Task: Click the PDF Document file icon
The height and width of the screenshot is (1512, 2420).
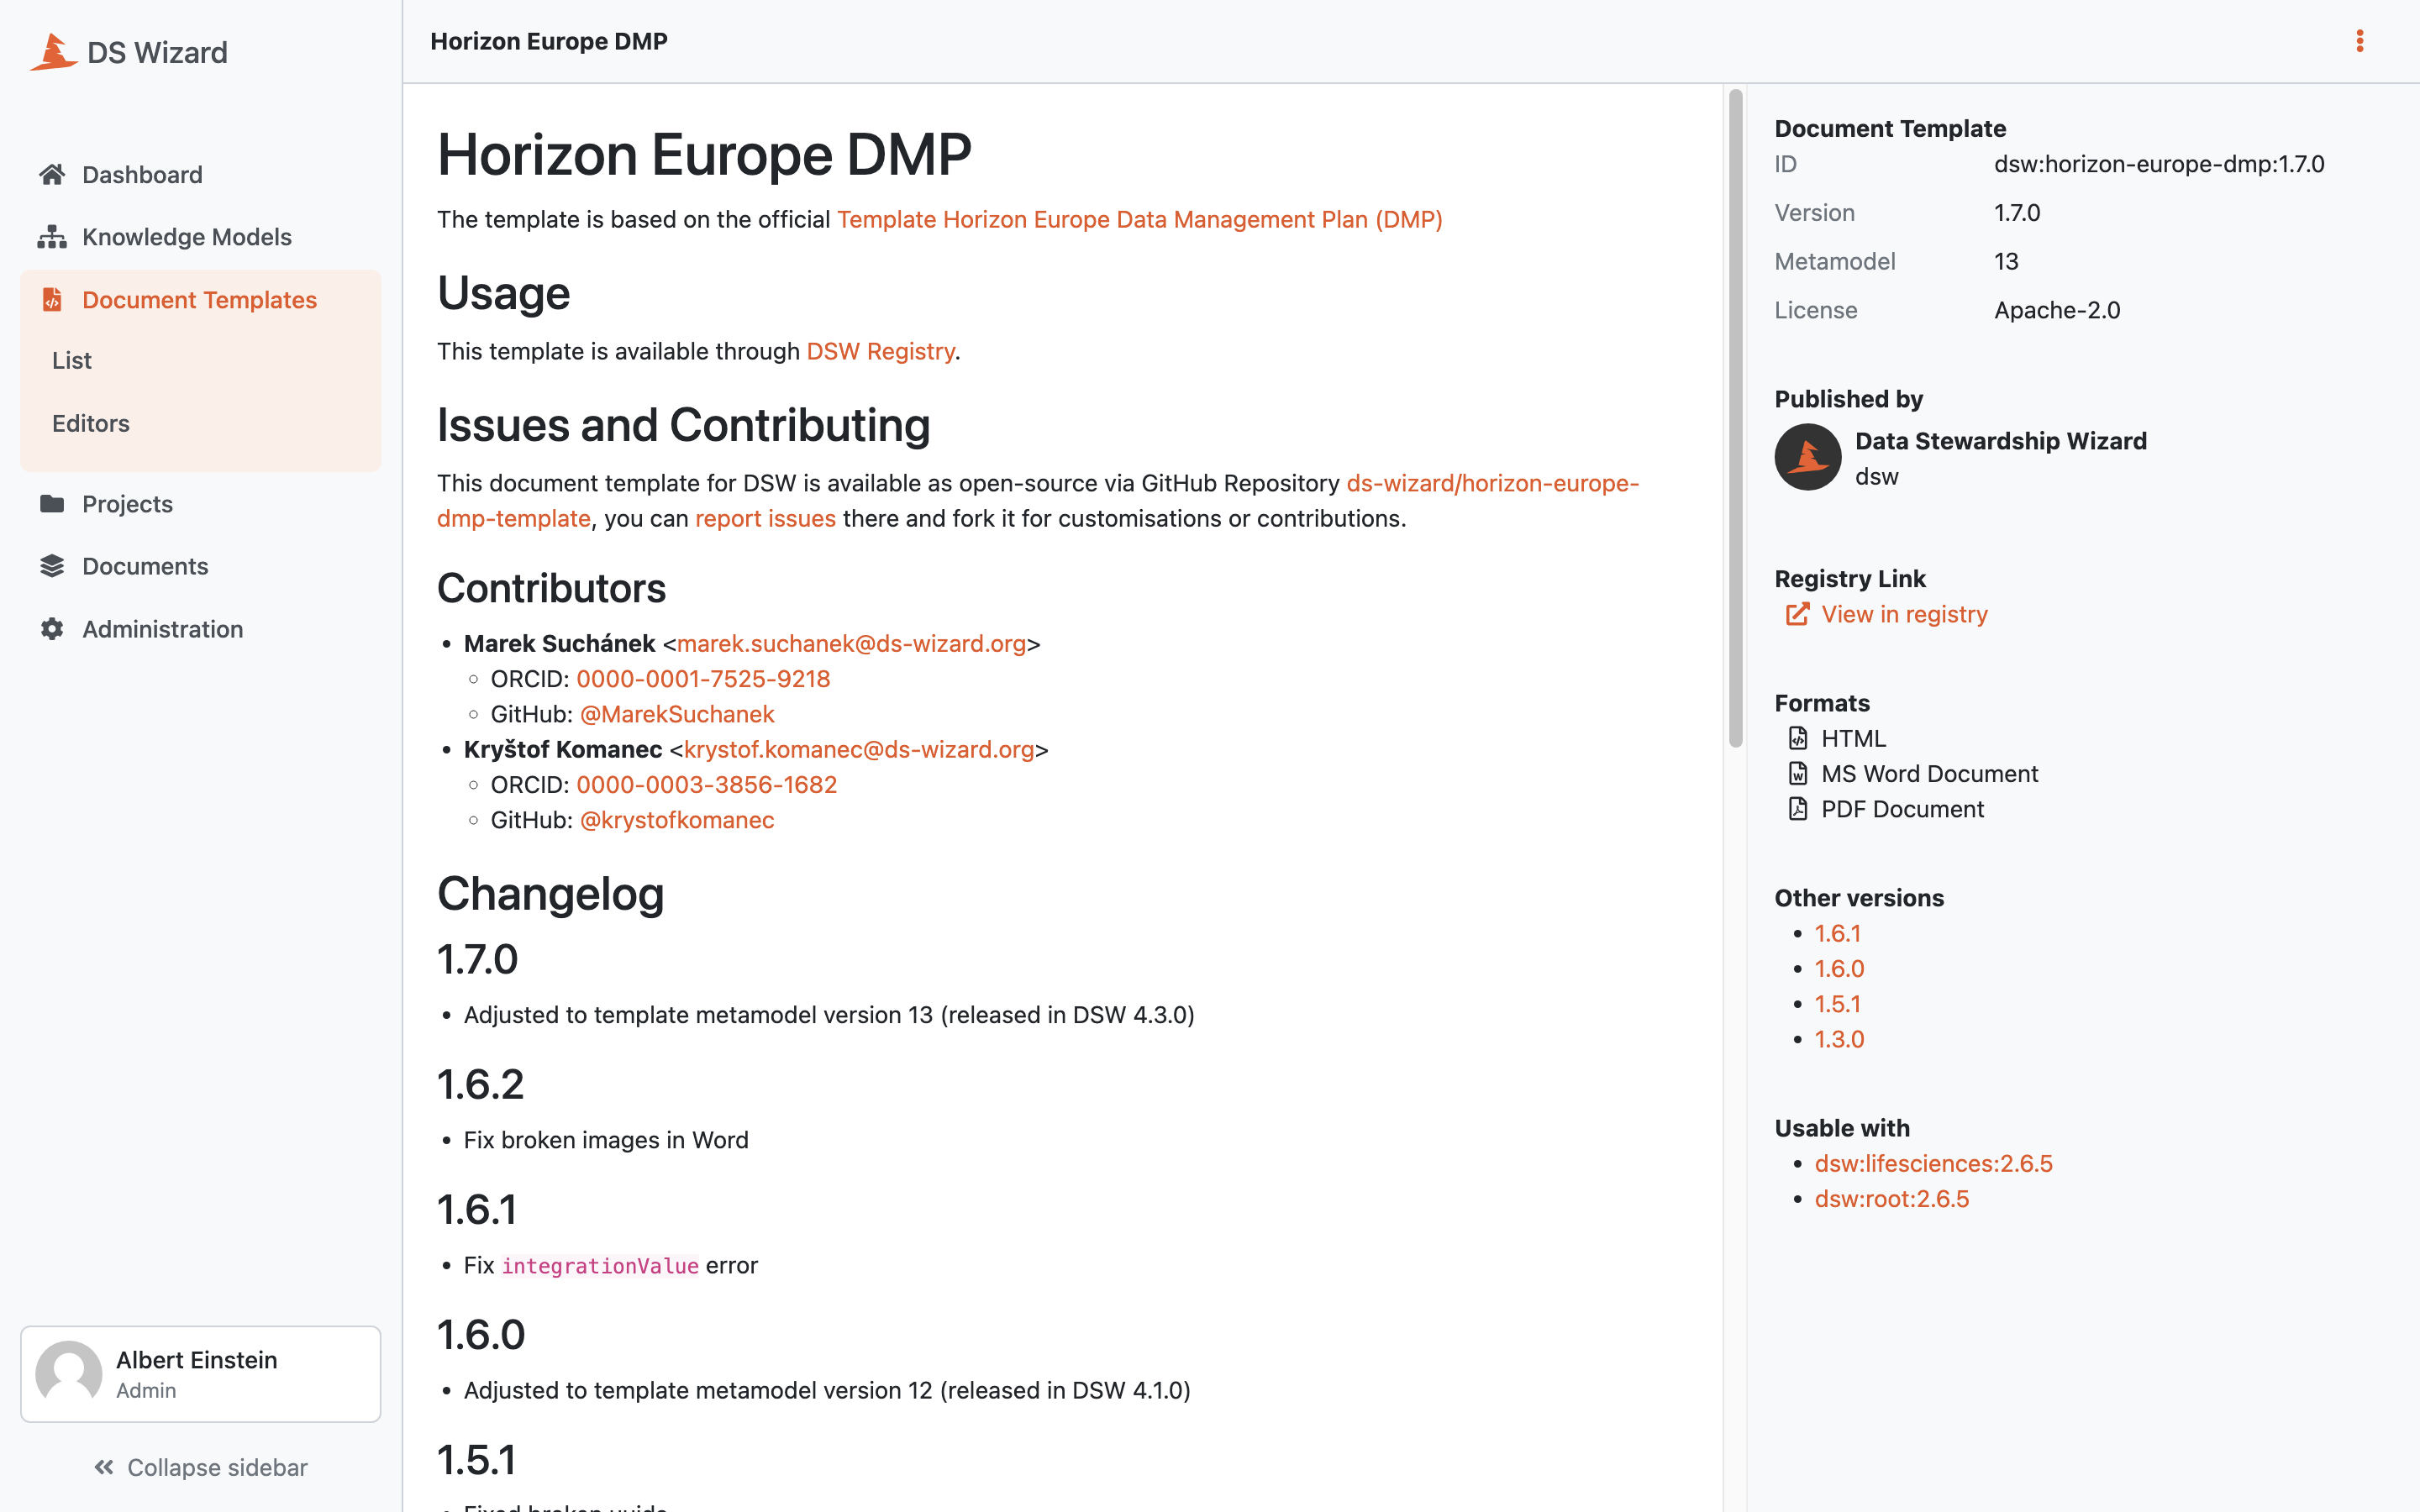Action: click(1798, 808)
